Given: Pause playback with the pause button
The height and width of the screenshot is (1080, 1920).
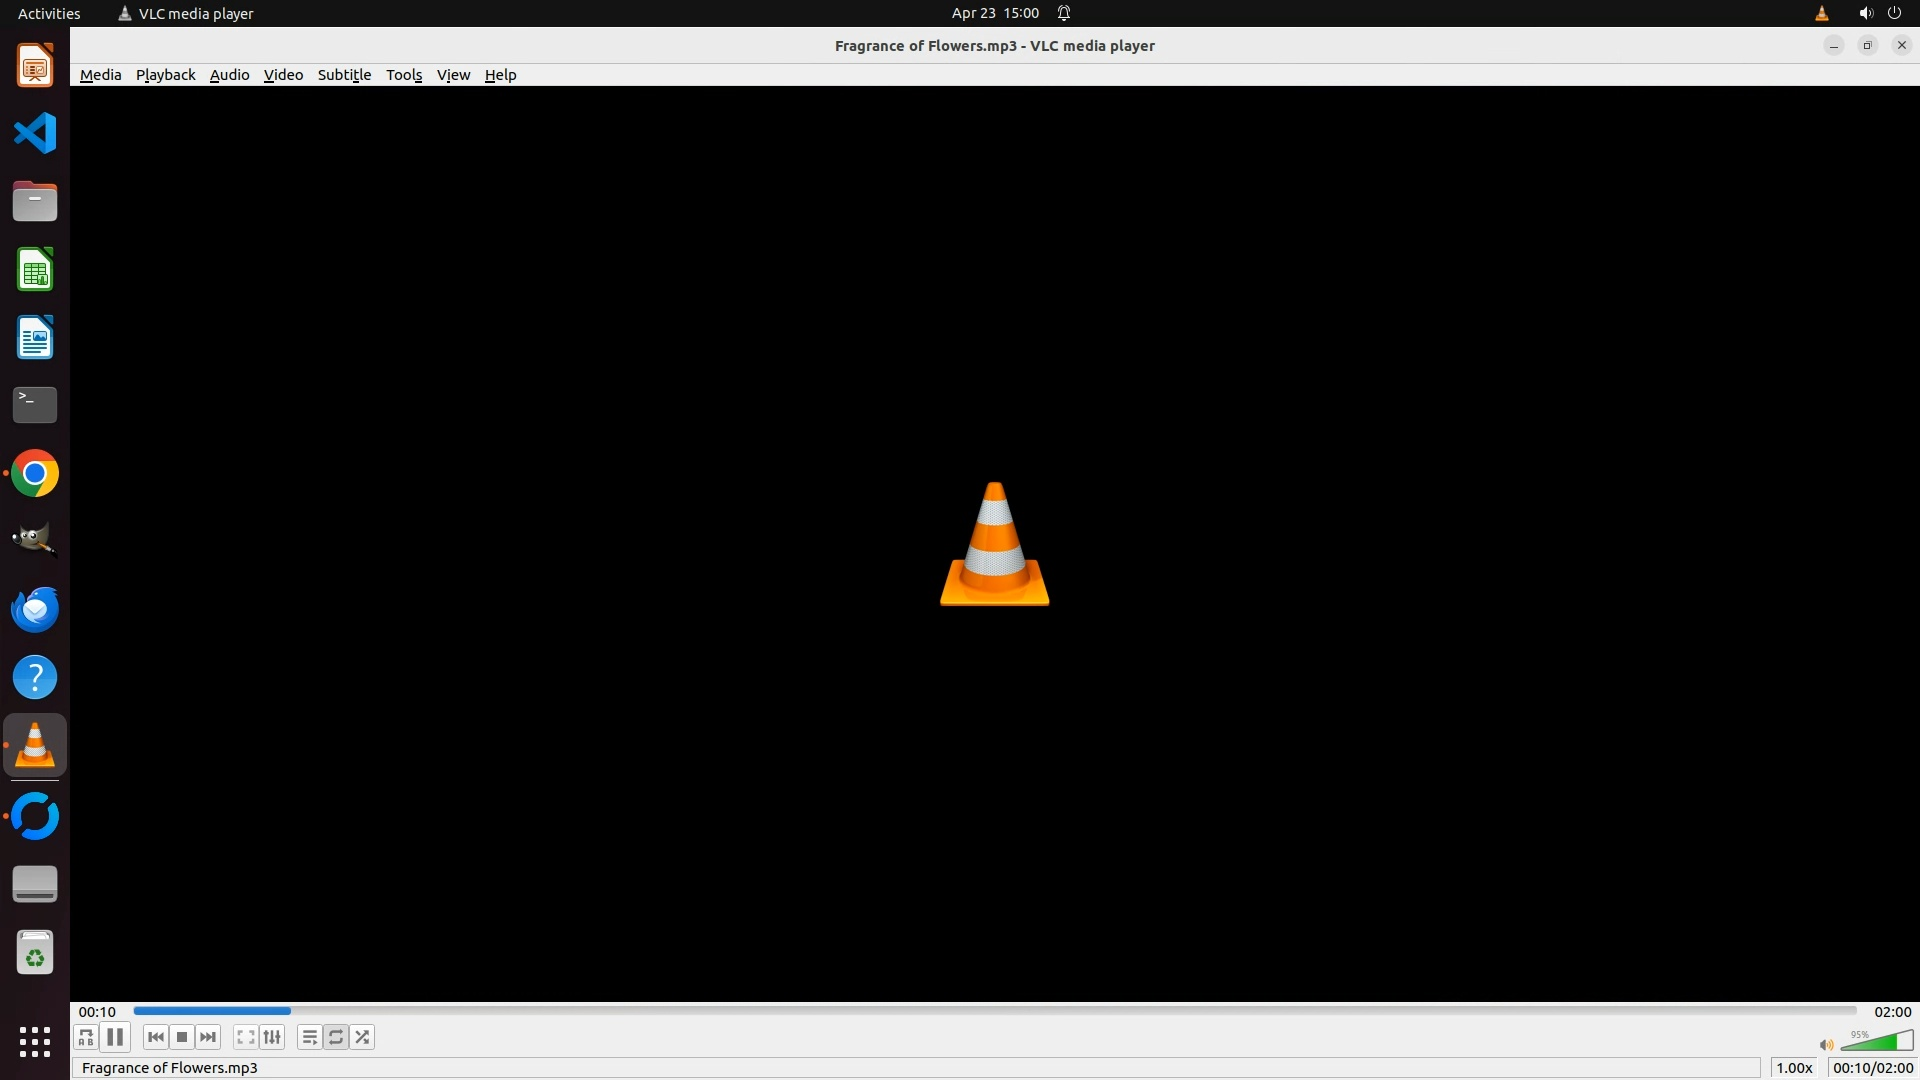Looking at the screenshot, I should 115,1037.
